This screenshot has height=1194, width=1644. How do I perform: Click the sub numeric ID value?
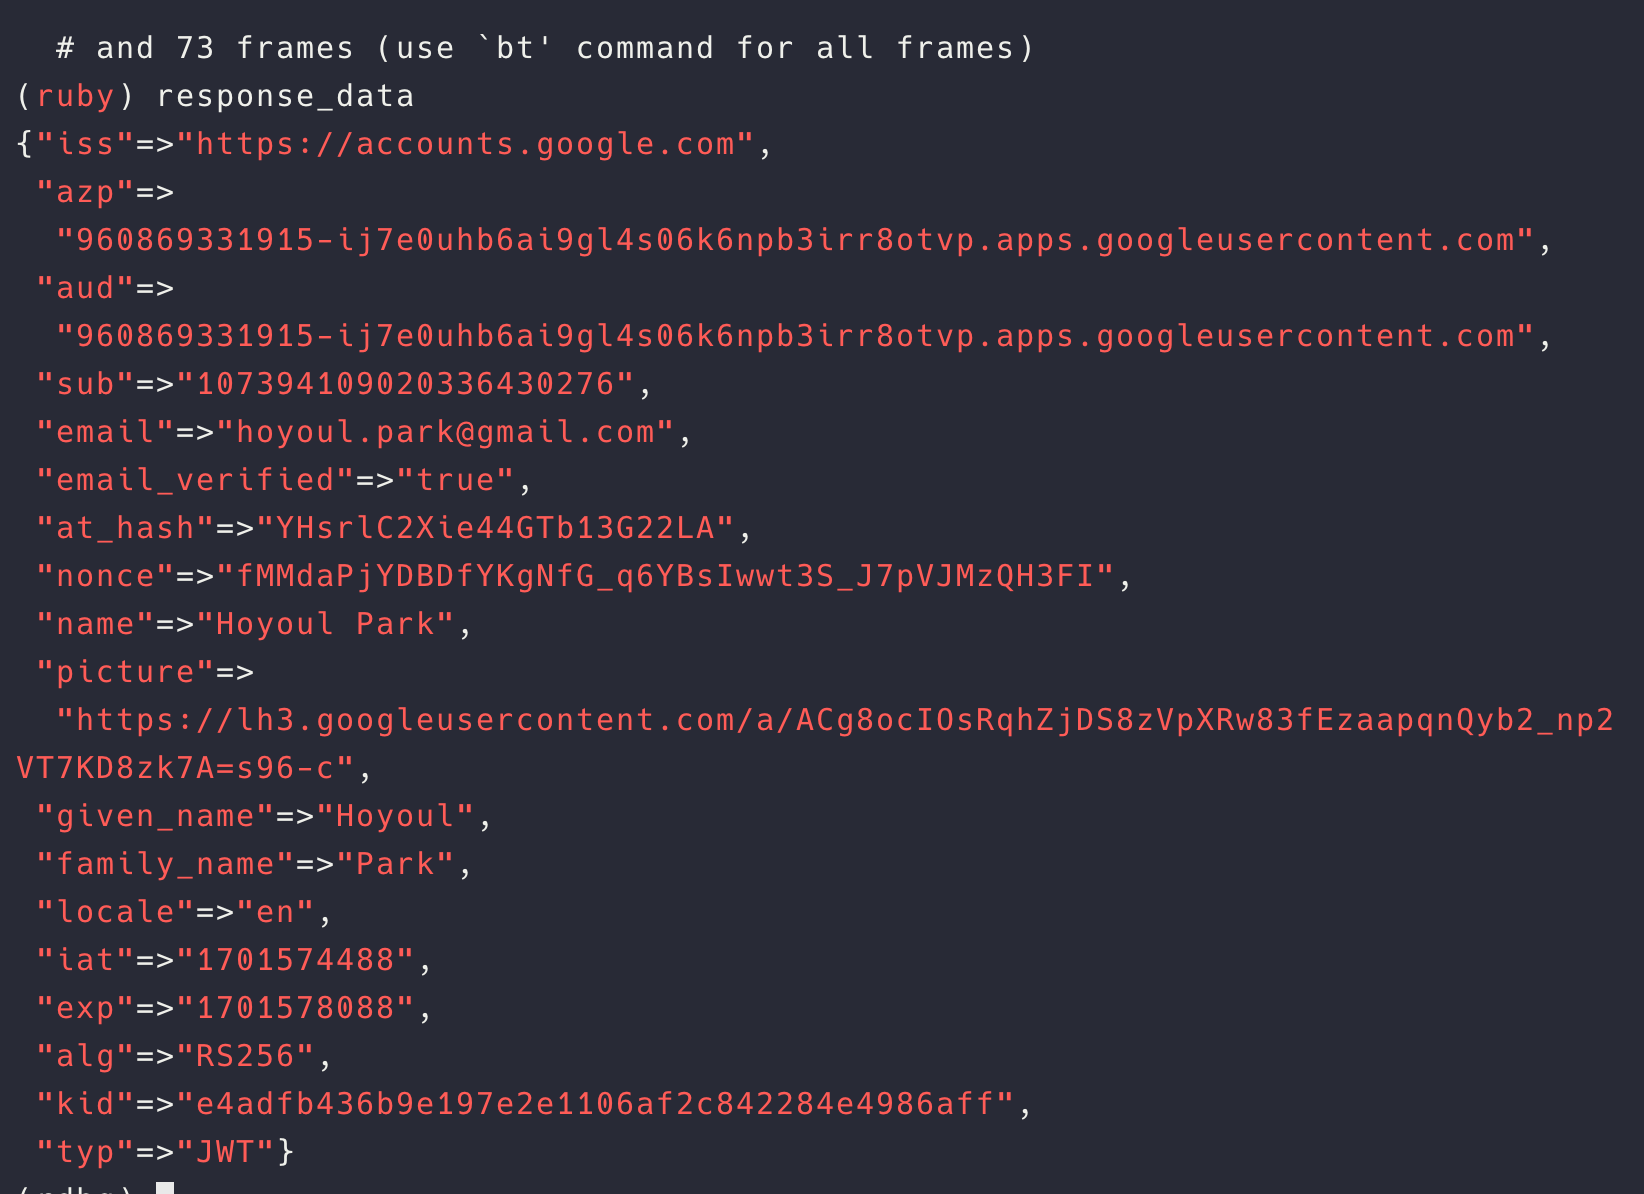[405, 384]
